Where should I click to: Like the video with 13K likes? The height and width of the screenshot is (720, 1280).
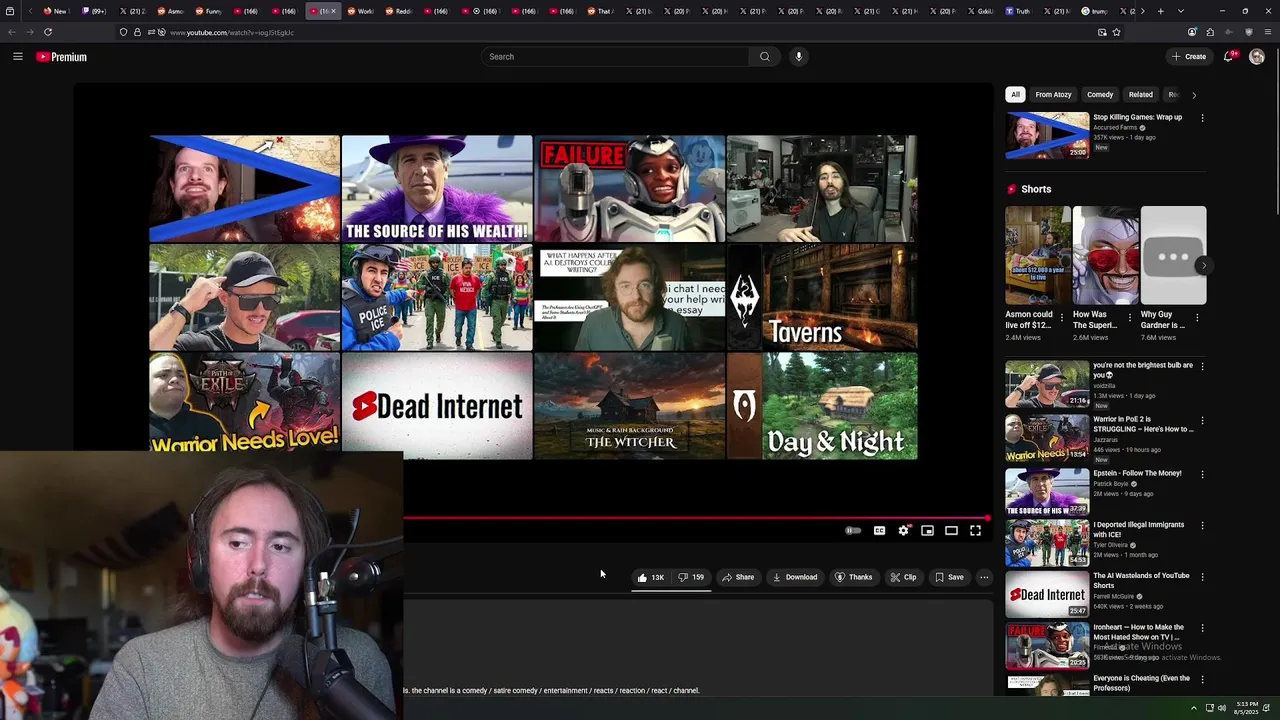pos(650,577)
